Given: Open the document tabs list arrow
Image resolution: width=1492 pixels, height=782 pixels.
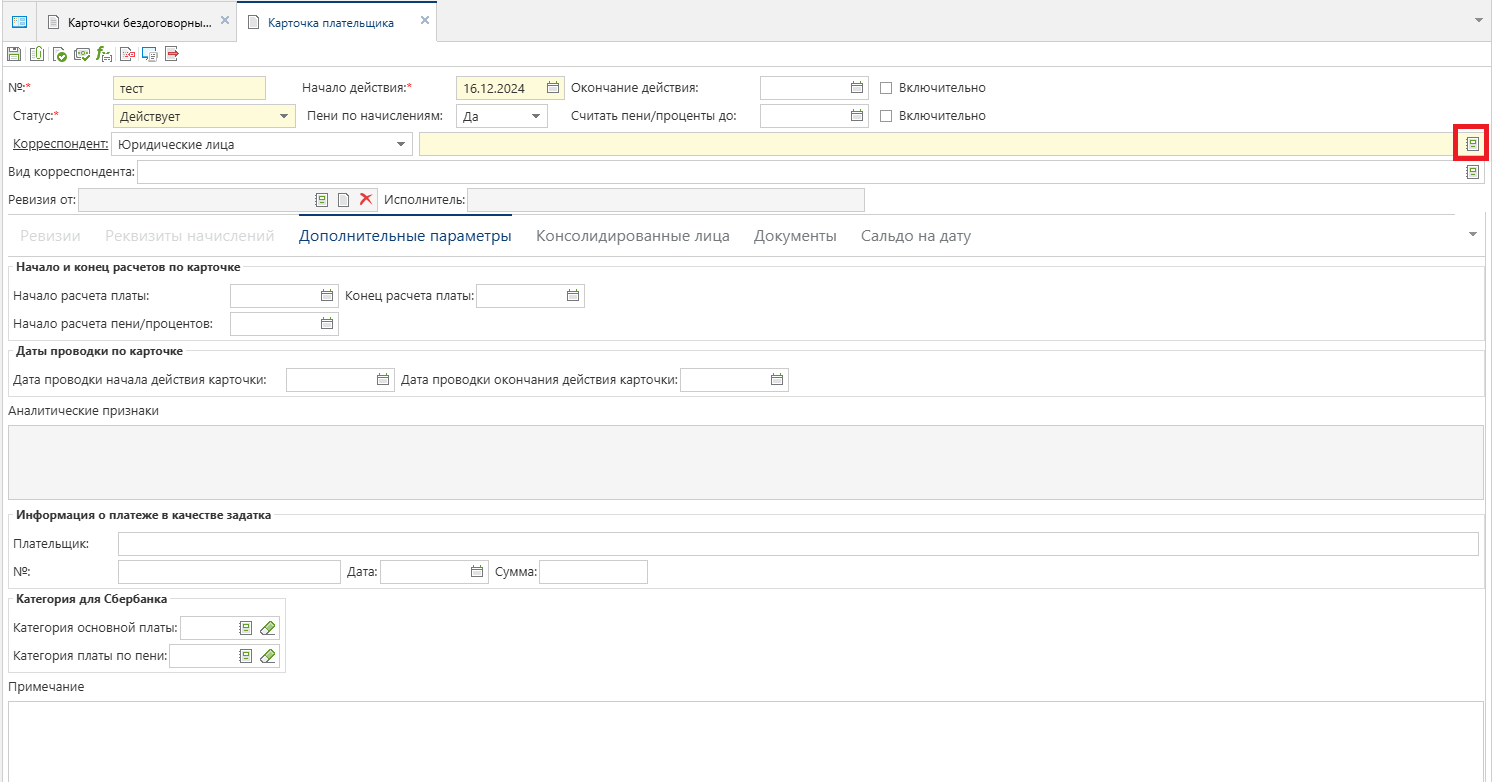Looking at the screenshot, I should click(1479, 21).
